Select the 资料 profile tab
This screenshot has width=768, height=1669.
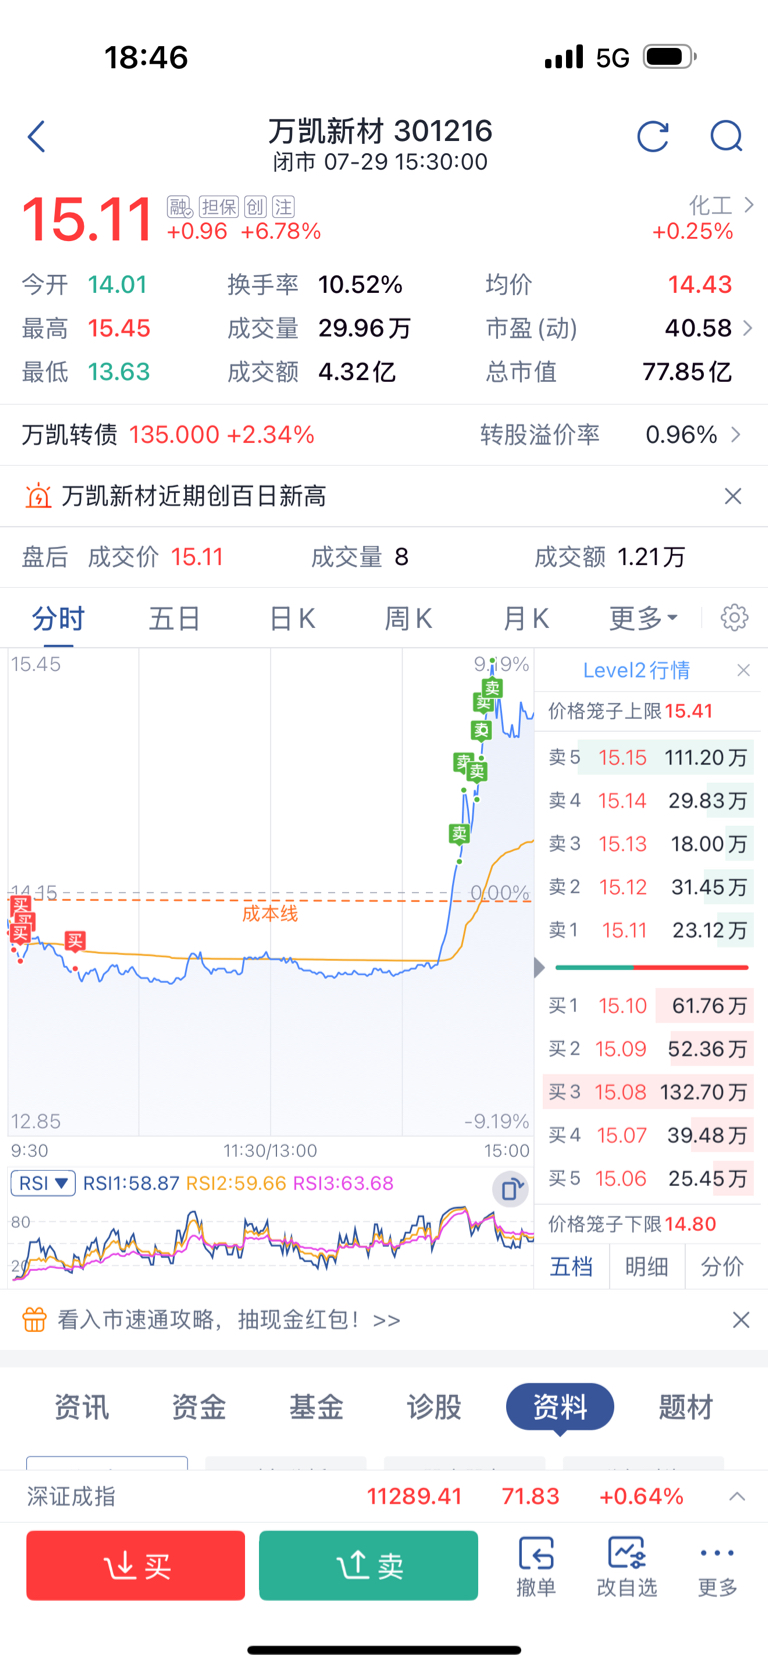tap(560, 1407)
